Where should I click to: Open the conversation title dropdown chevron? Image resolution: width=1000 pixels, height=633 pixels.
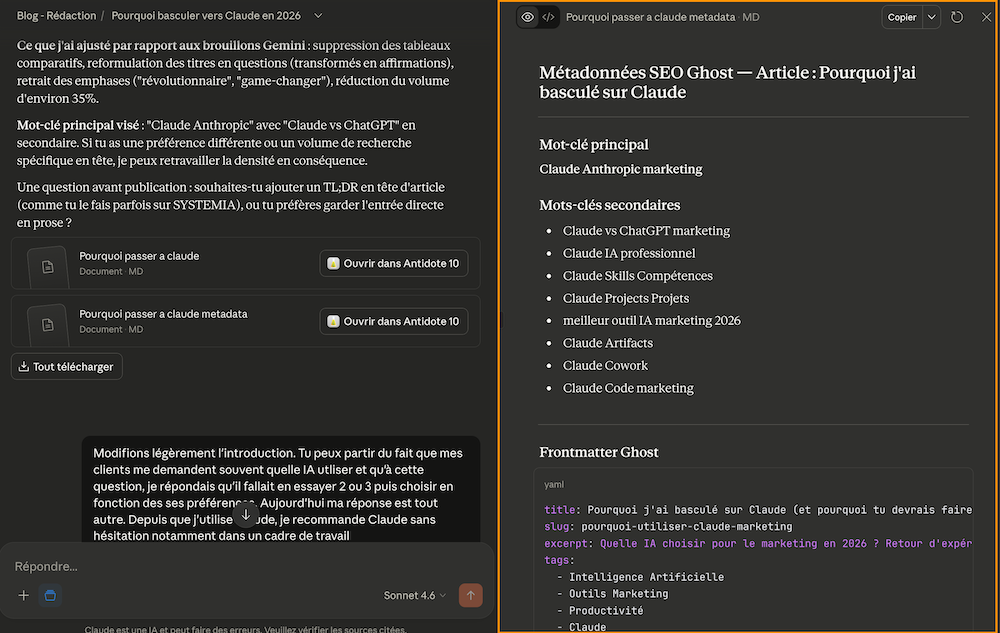pyautogui.click(x=318, y=15)
